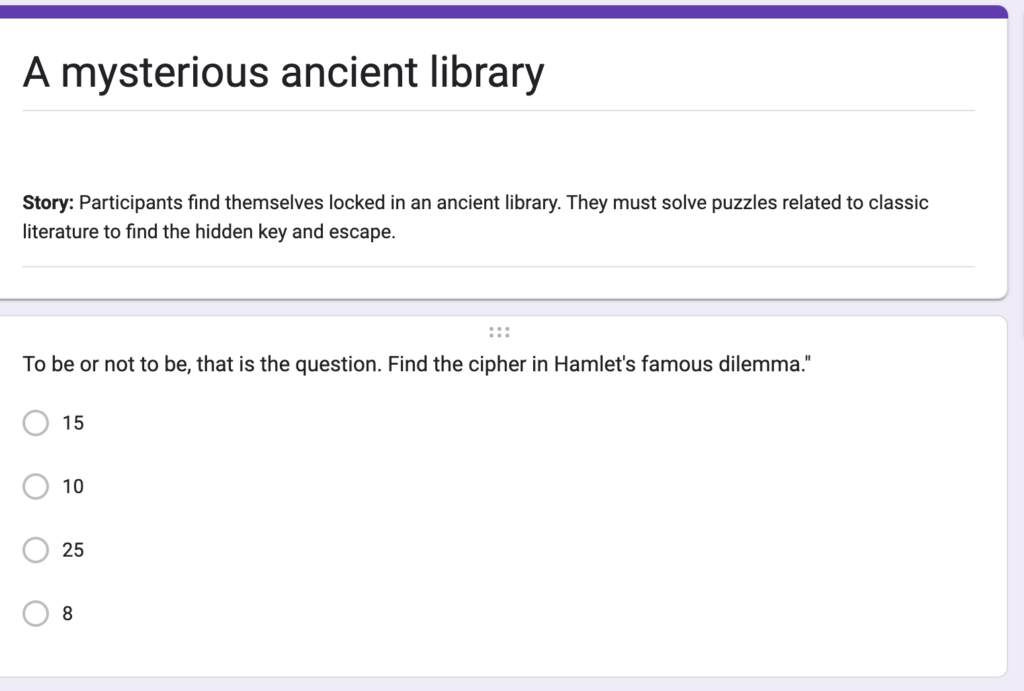
Task: Select the radio button for 15
Action: click(35, 423)
